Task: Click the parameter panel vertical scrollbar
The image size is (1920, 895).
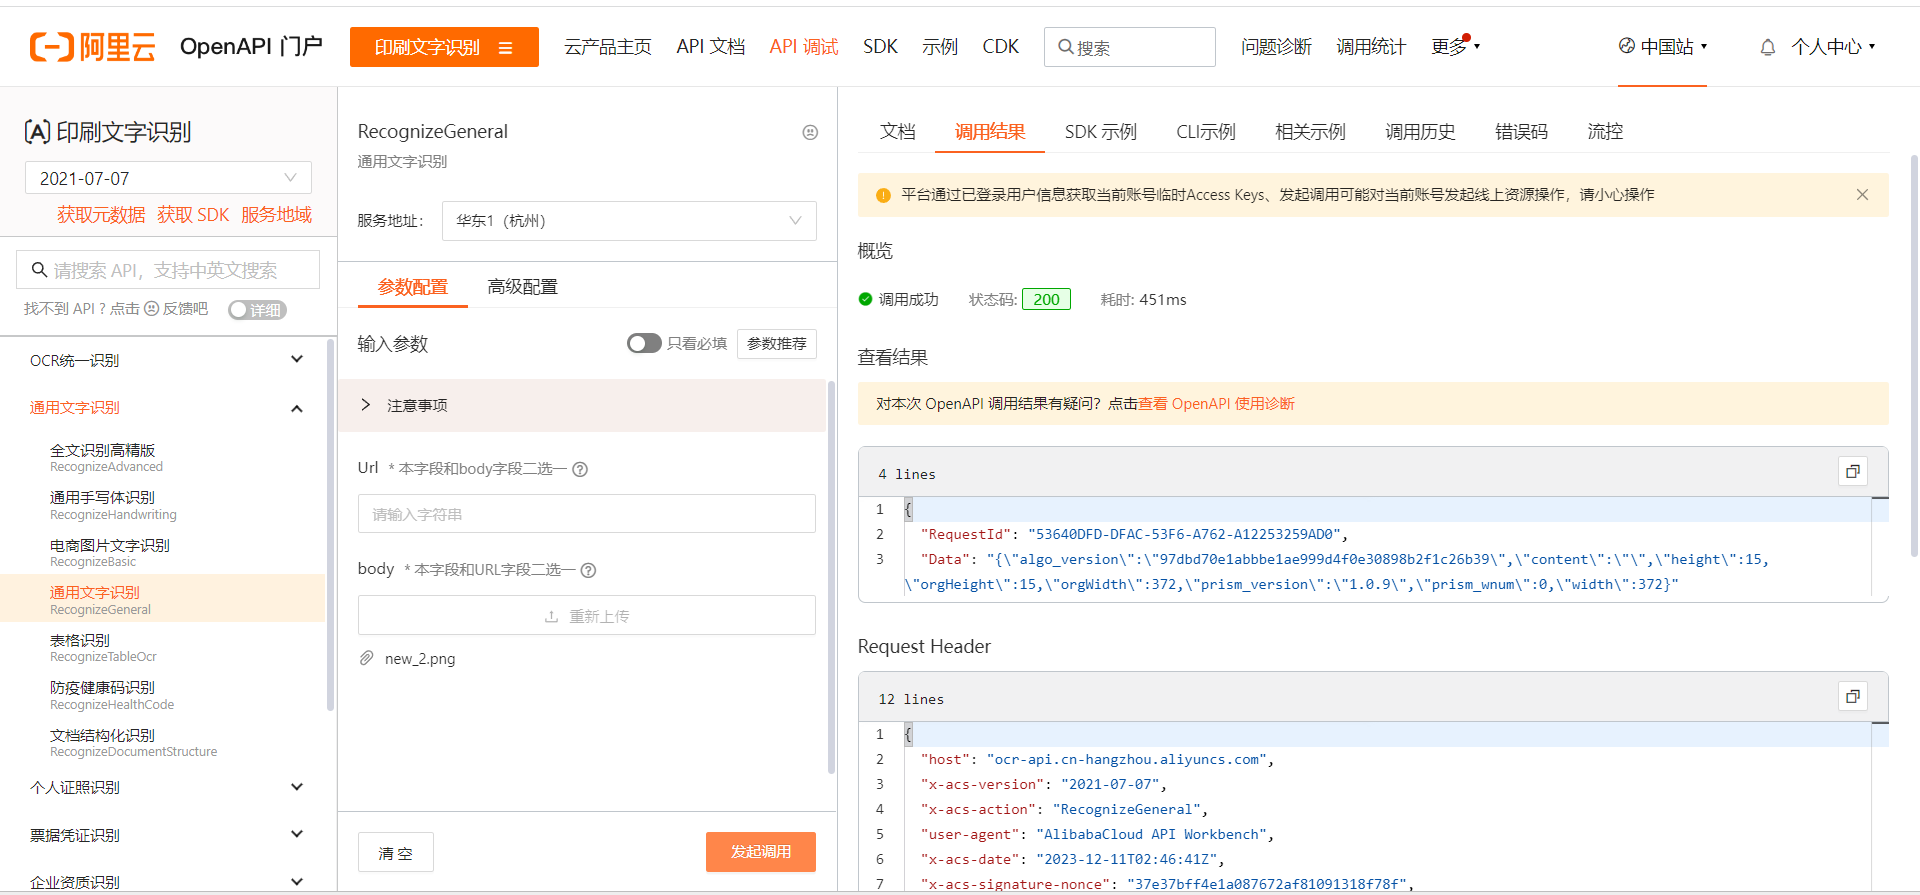Action: 831,577
